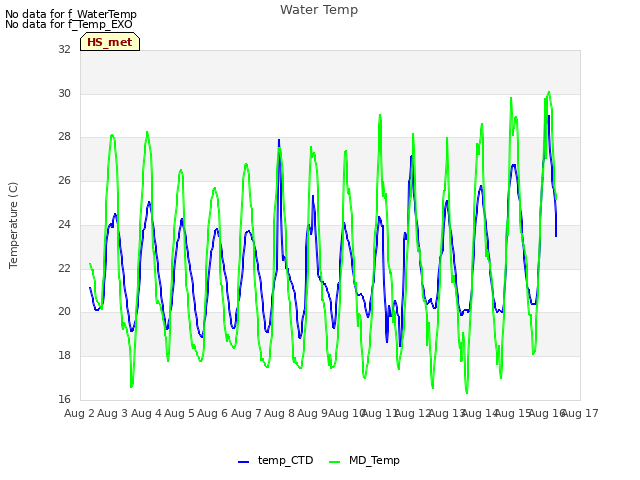Click the 16 y-axis tick label

pos(64,399)
